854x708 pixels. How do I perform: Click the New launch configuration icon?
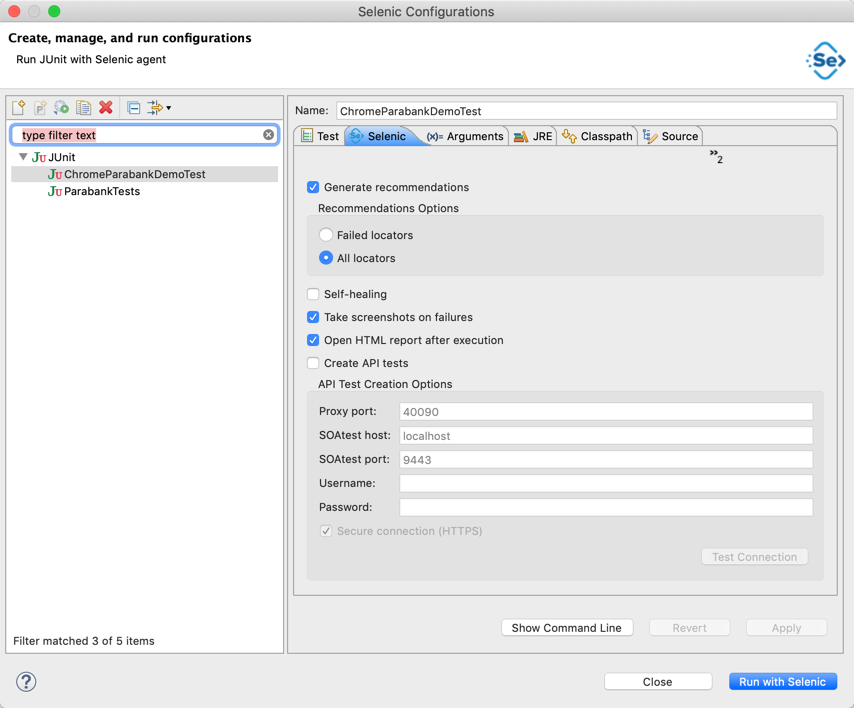pos(19,107)
